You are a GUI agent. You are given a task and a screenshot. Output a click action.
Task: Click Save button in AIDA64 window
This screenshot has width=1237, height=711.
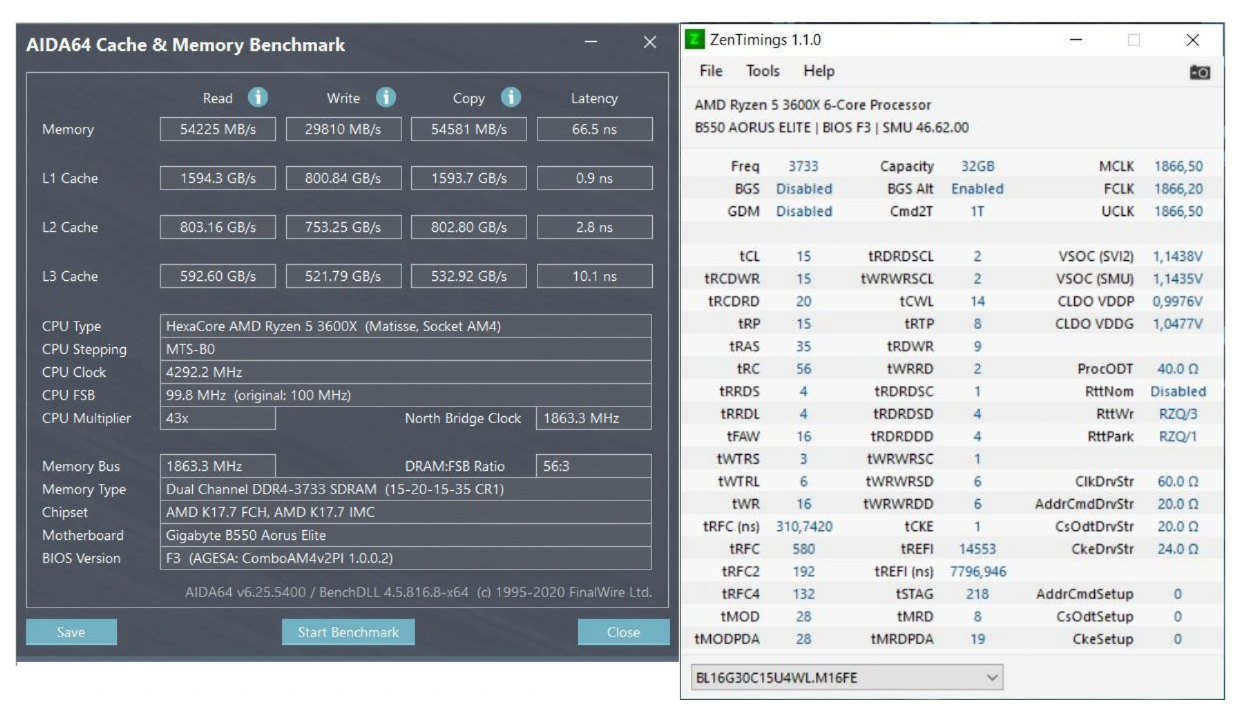[71, 632]
